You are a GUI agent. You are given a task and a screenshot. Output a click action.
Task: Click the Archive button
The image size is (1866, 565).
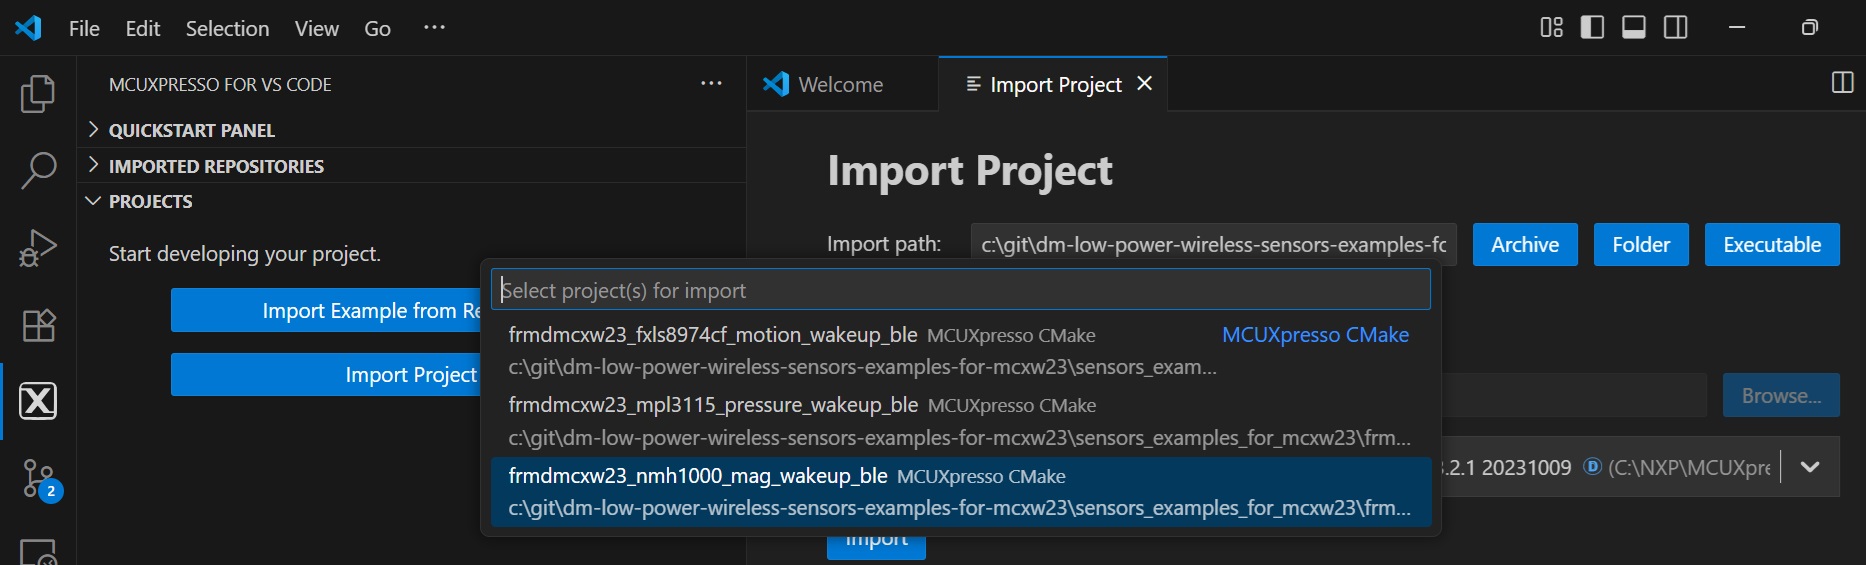click(1524, 245)
